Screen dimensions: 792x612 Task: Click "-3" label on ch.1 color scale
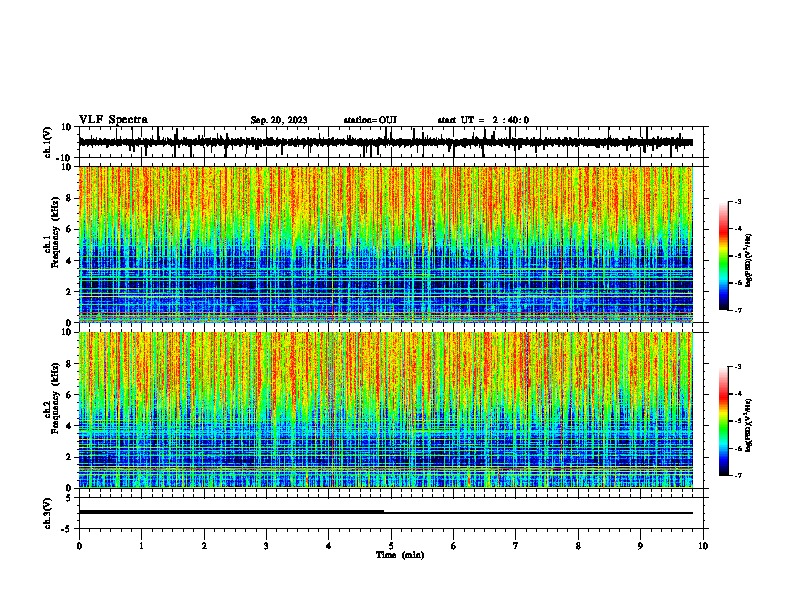point(738,201)
